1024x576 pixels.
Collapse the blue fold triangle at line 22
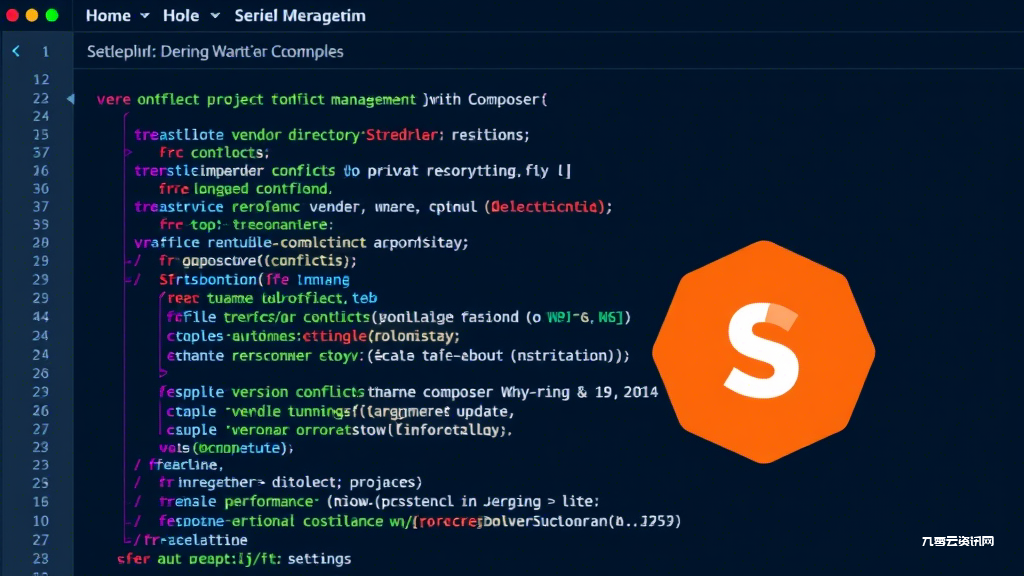pyautogui.click(x=71, y=99)
